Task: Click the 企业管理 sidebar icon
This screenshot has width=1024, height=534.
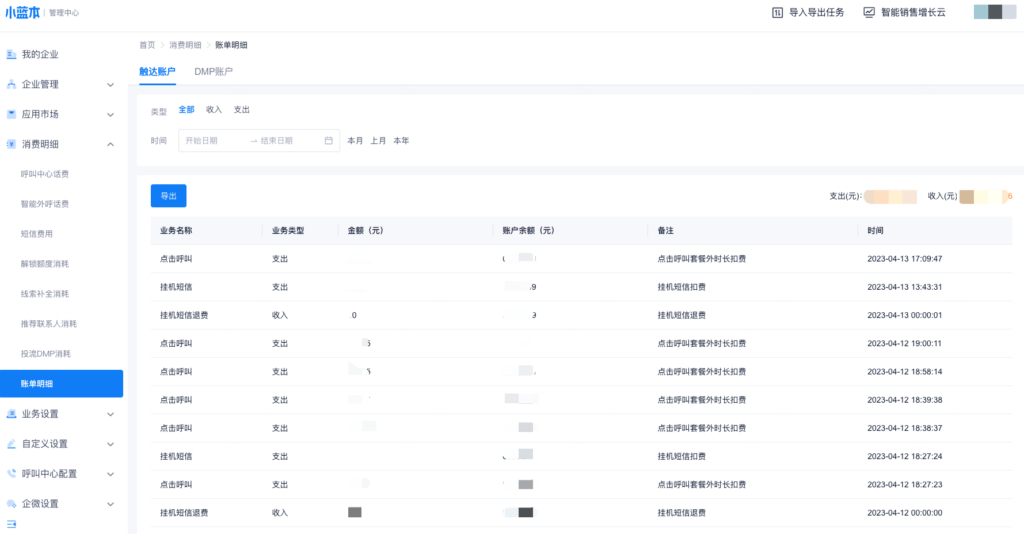Action: tap(12, 84)
